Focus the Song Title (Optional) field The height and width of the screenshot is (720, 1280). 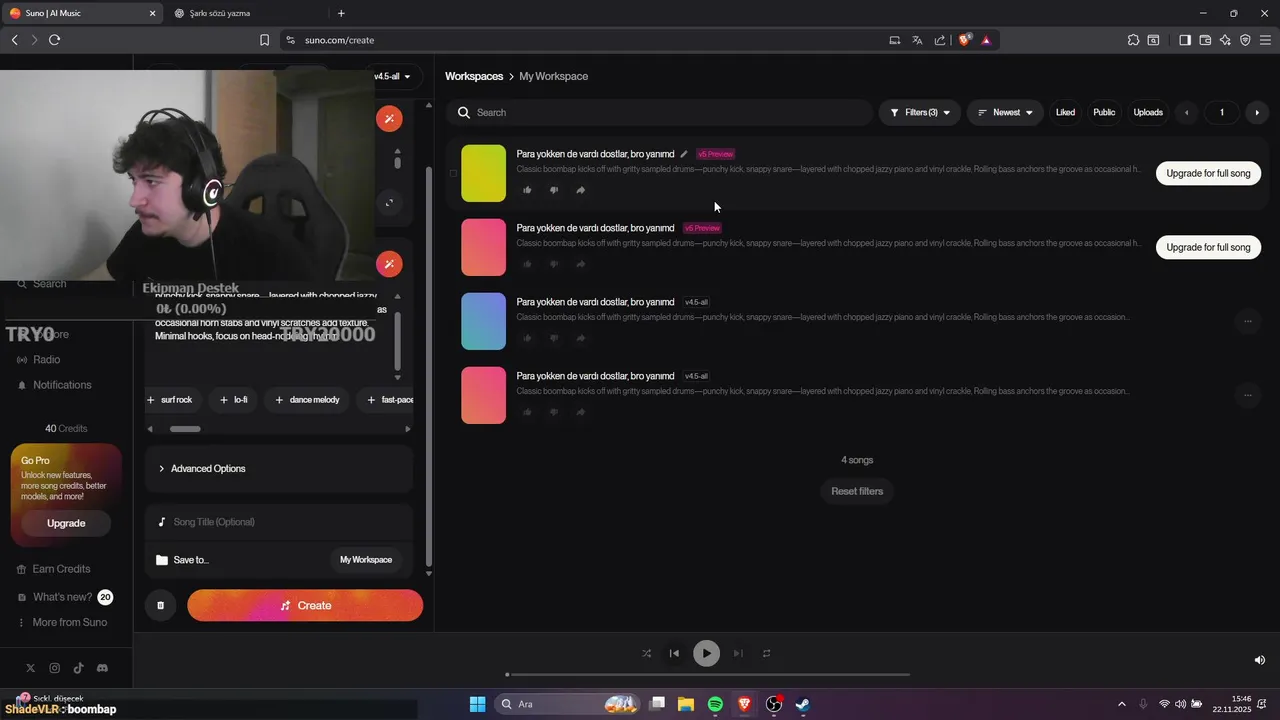279,522
